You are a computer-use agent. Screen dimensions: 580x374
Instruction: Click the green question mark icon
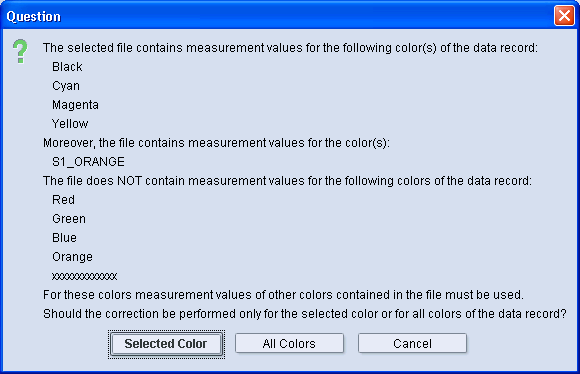click(x=20, y=51)
